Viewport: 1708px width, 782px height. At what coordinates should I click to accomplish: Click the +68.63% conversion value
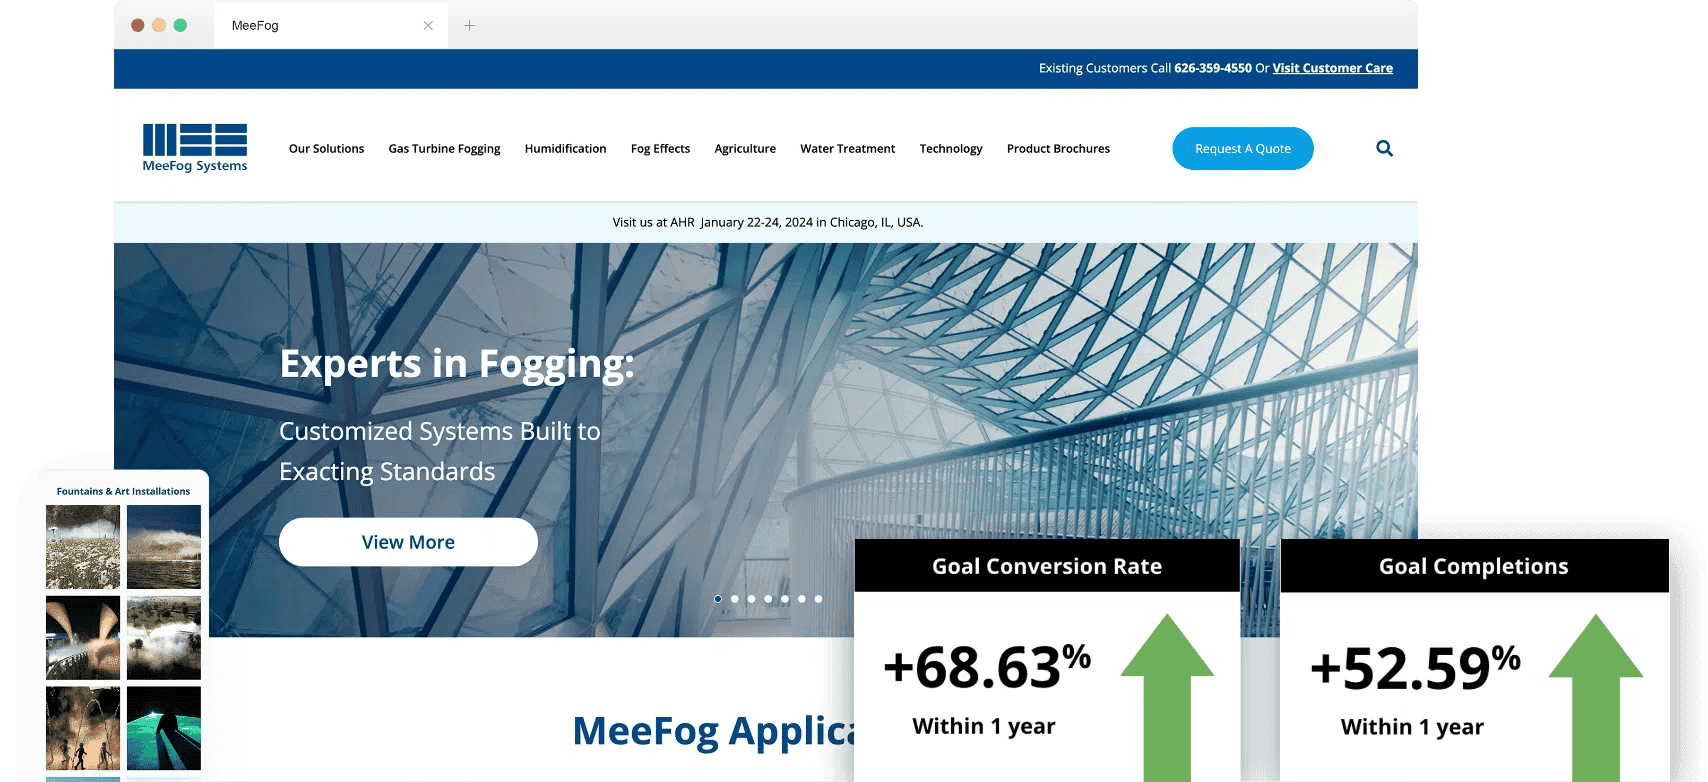987,667
